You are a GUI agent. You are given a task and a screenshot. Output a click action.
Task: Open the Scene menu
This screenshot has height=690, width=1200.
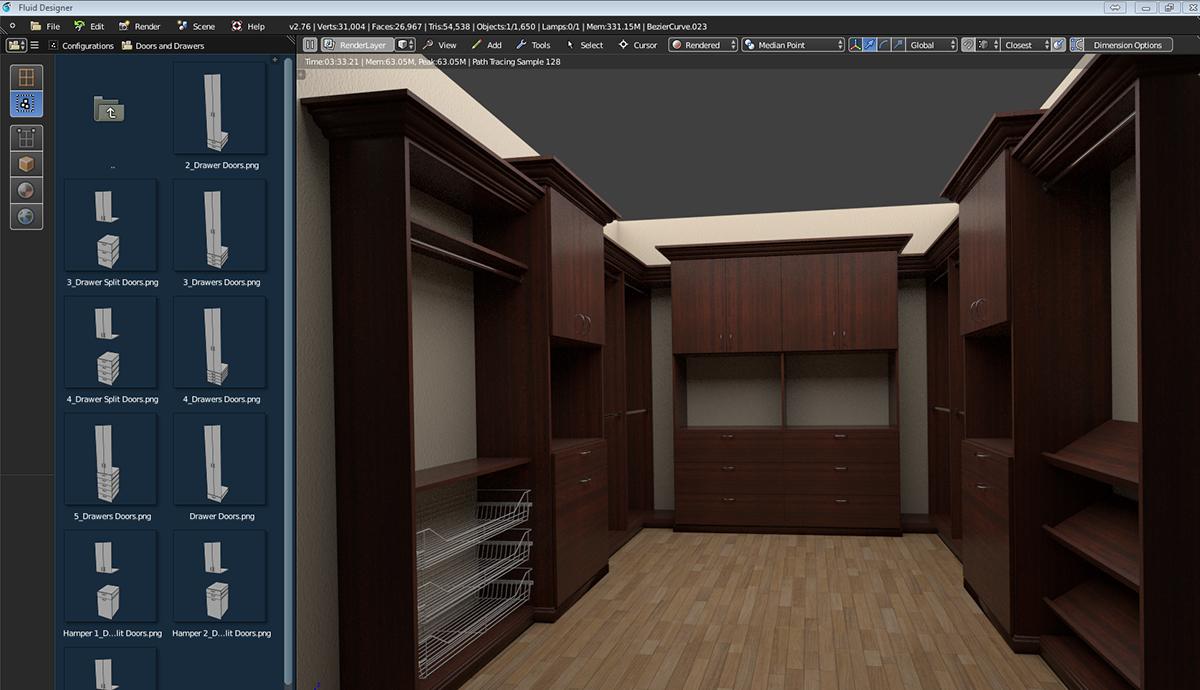coord(195,26)
